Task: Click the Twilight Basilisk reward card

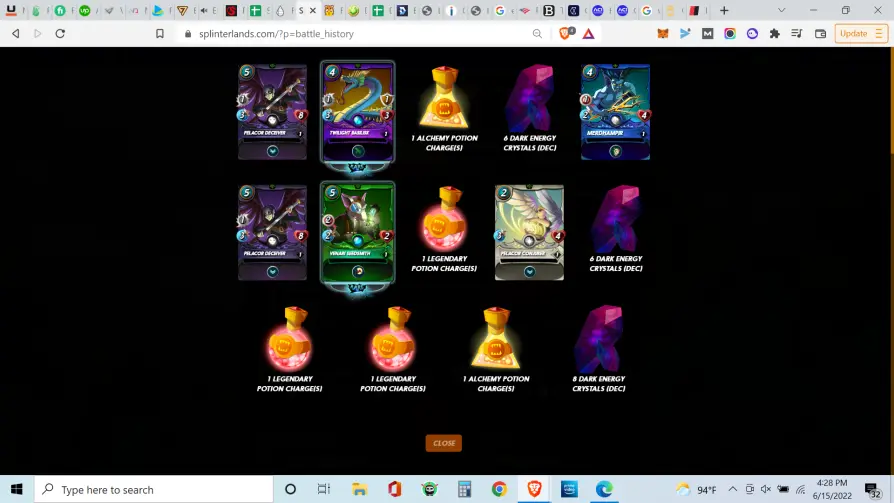Action: coord(357,112)
